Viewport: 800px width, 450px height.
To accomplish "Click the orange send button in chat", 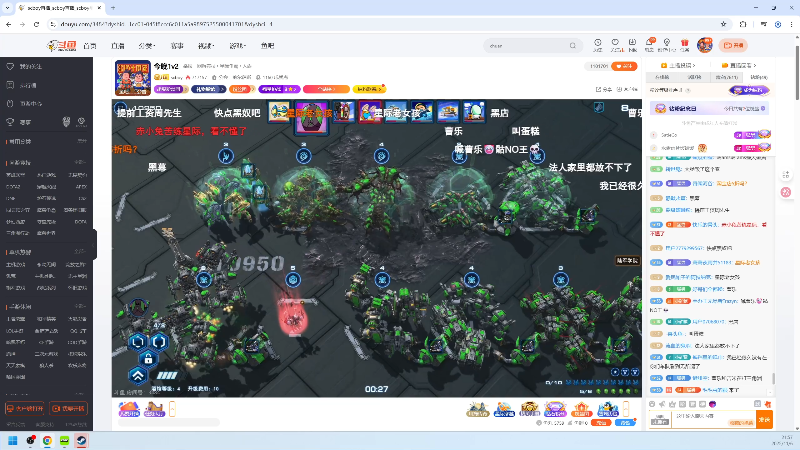I will [764, 419].
